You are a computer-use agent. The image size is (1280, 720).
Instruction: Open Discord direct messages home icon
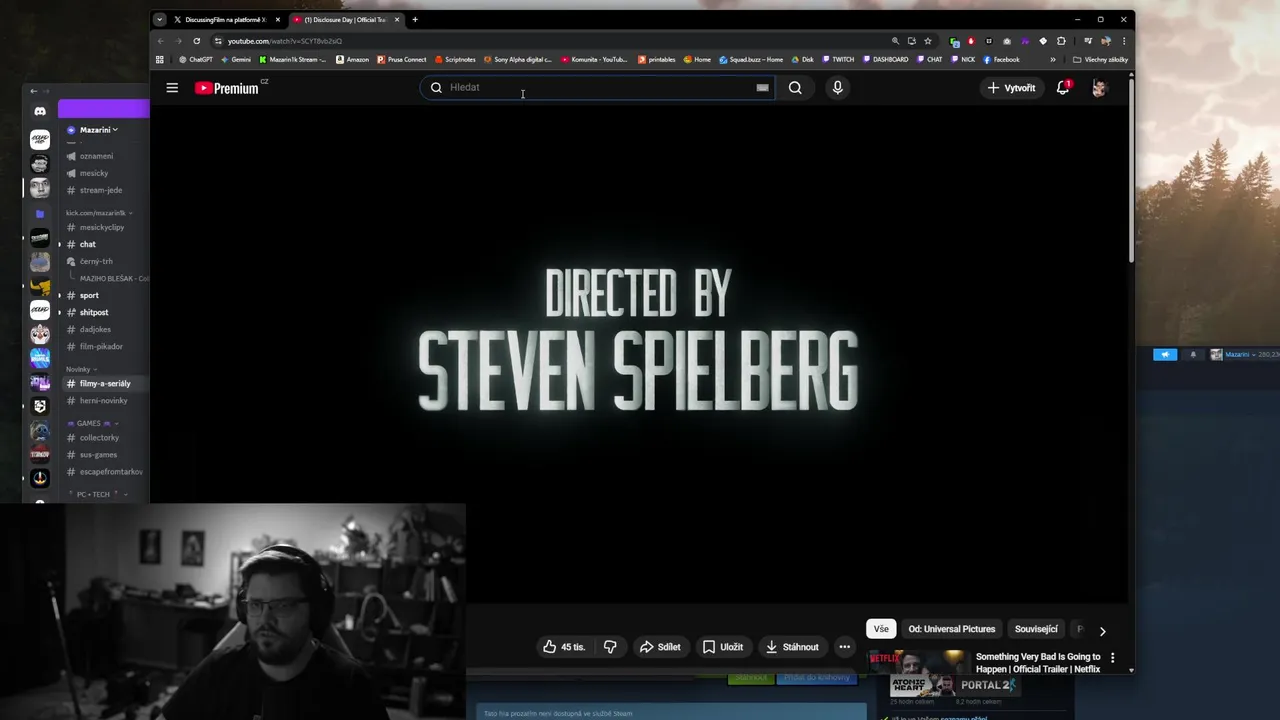point(40,111)
